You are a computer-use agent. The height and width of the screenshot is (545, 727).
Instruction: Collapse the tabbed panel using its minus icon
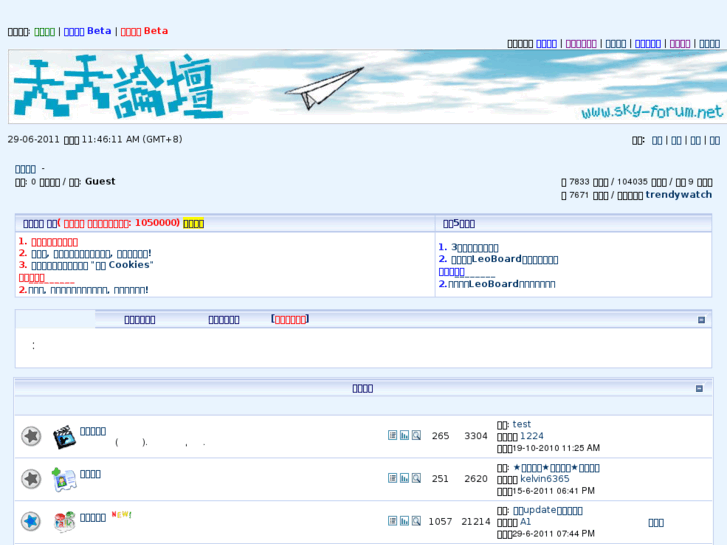point(701,320)
